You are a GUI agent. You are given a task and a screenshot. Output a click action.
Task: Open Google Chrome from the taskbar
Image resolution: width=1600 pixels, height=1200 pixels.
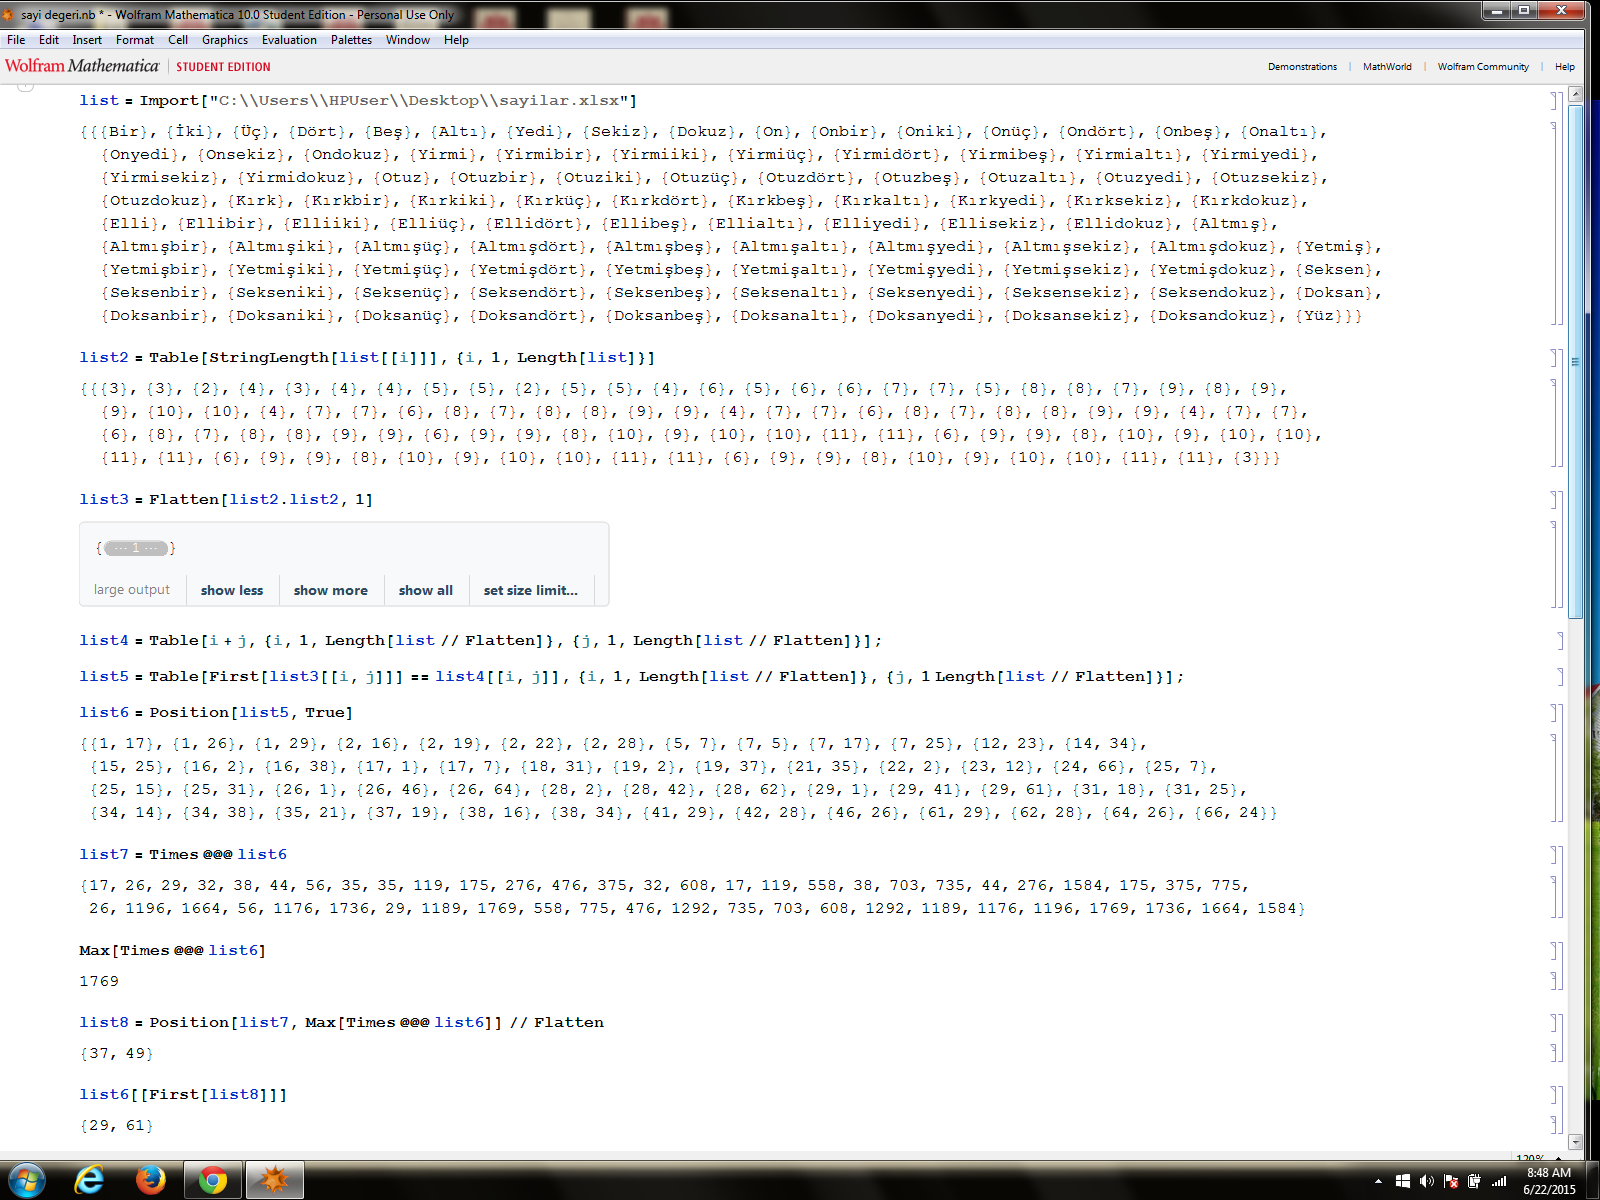tap(212, 1180)
